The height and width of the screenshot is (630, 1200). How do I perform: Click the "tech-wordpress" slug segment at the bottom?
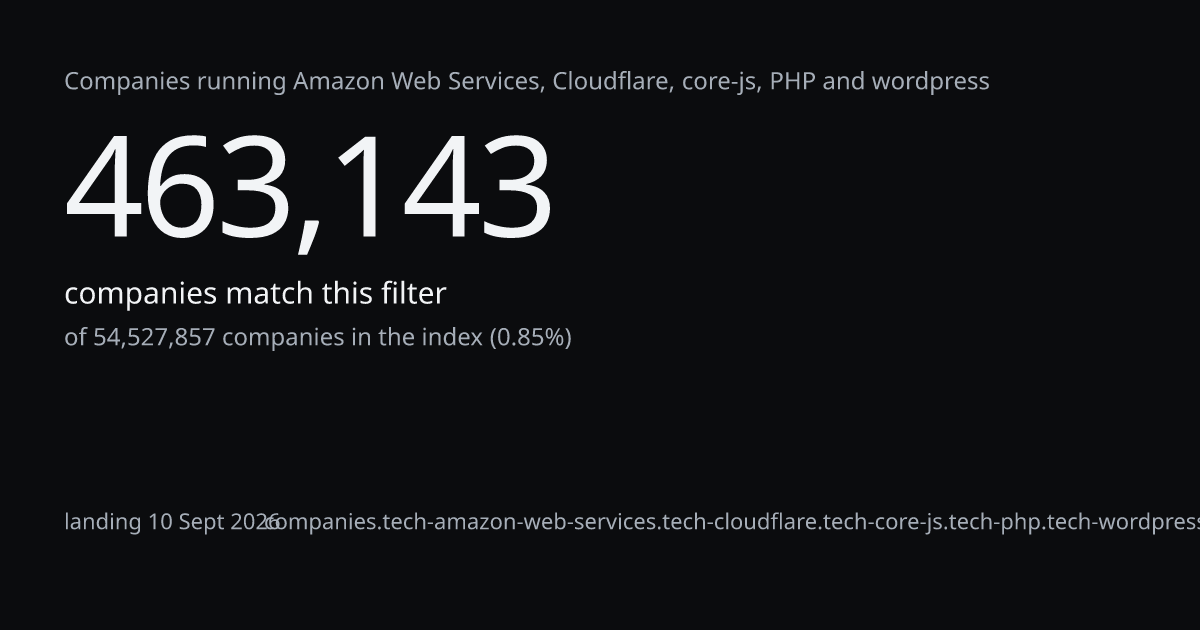(x=1122, y=522)
